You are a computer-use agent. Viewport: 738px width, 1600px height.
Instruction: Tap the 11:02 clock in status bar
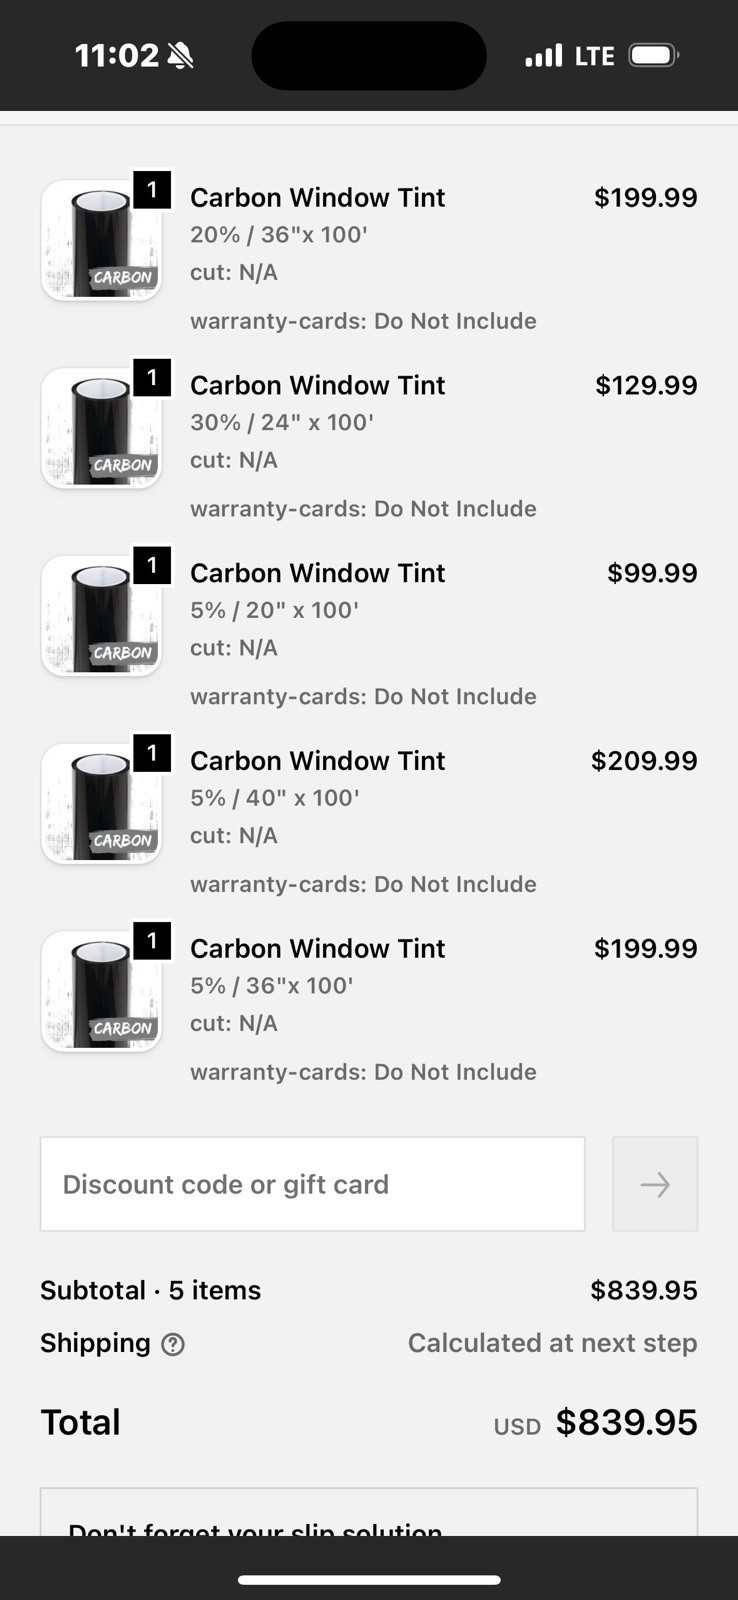click(x=116, y=55)
